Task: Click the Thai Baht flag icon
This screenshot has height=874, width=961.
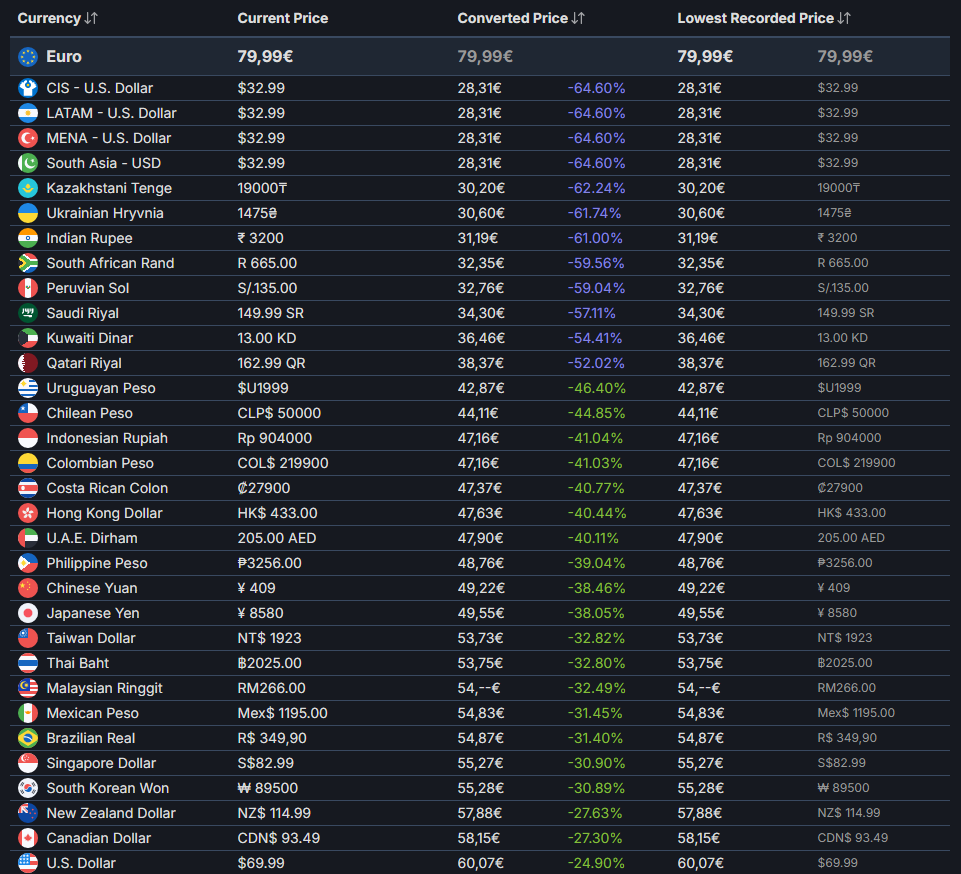Action: point(28,663)
